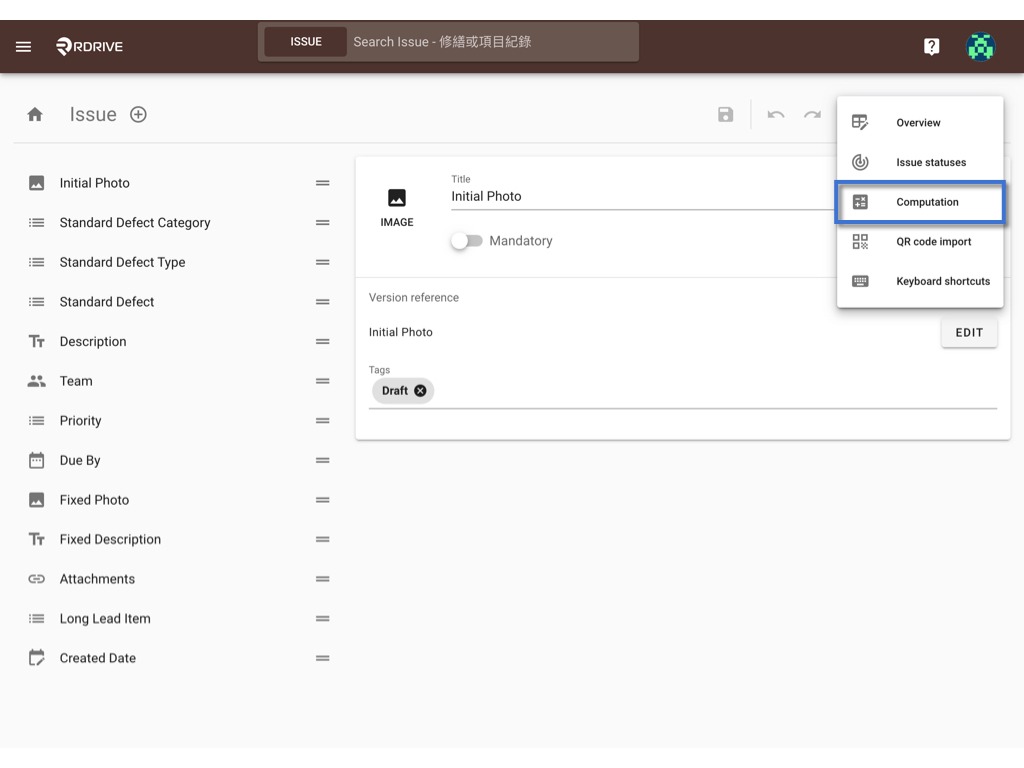Select Standard Defect Category field

tap(178, 223)
